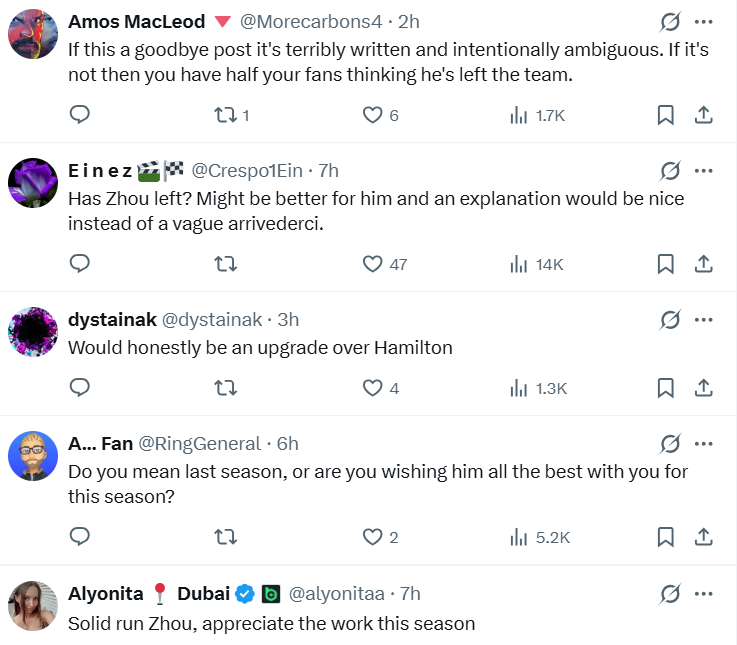Screen dimensions: 737x645
Task: Like dystainak's Hamilton upgrade tweet
Action: [373, 388]
